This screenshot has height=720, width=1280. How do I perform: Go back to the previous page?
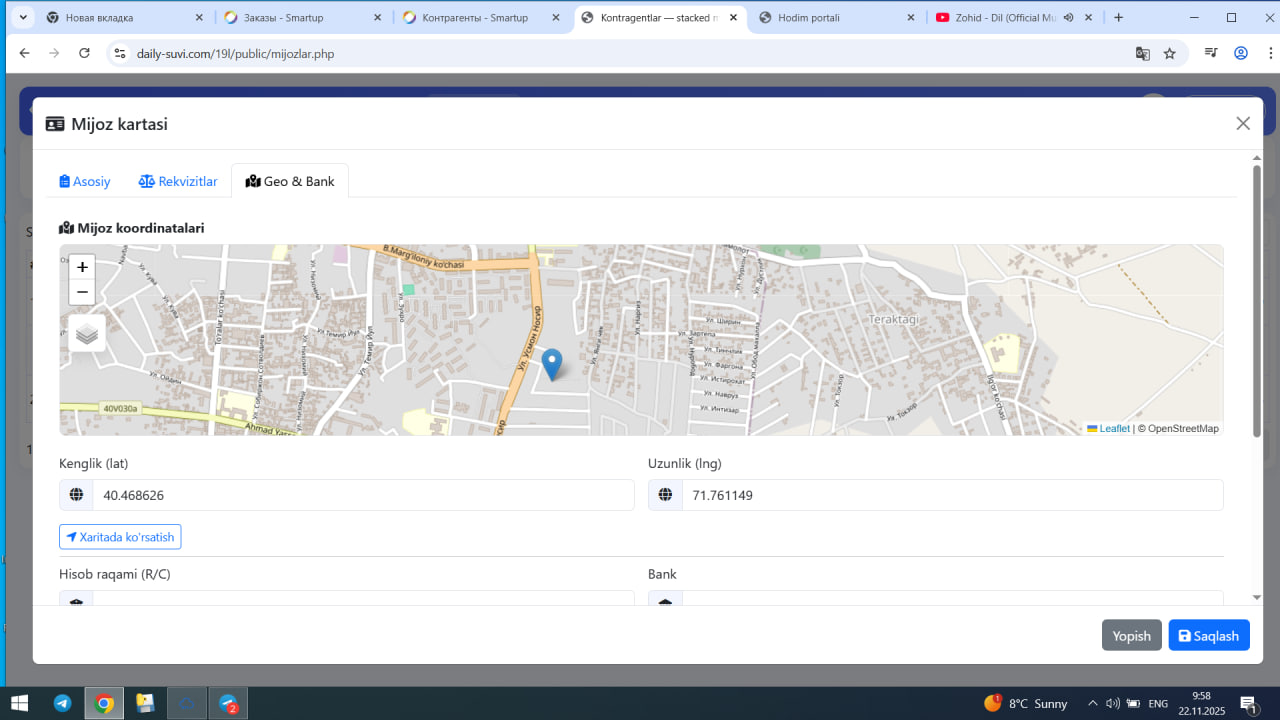tap(24, 53)
